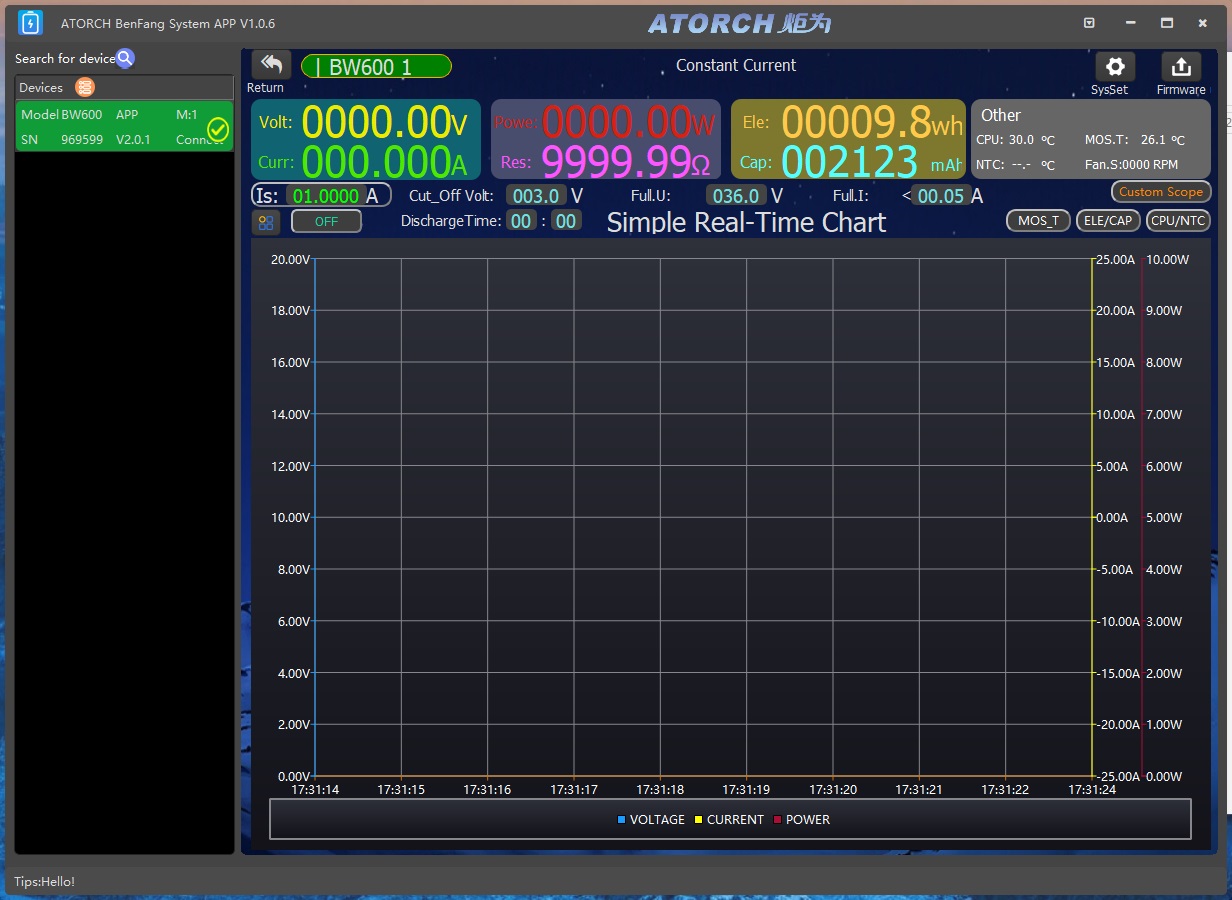Image resolution: width=1232 pixels, height=900 pixels.
Task: Open SysSet gear settings
Action: coord(1114,67)
